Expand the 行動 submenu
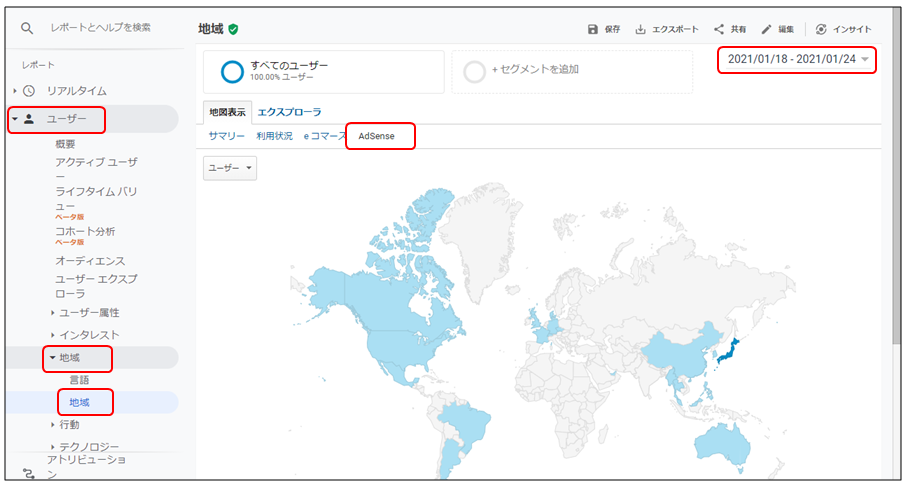Viewport: 908px width, 485px height. point(53,425)
